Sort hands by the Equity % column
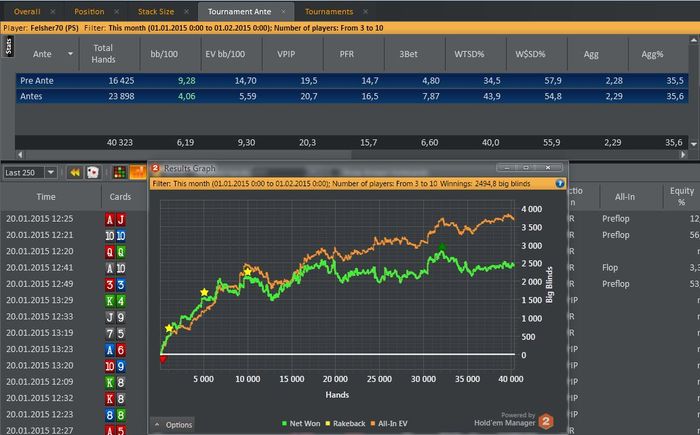 (x=681, y=197)
